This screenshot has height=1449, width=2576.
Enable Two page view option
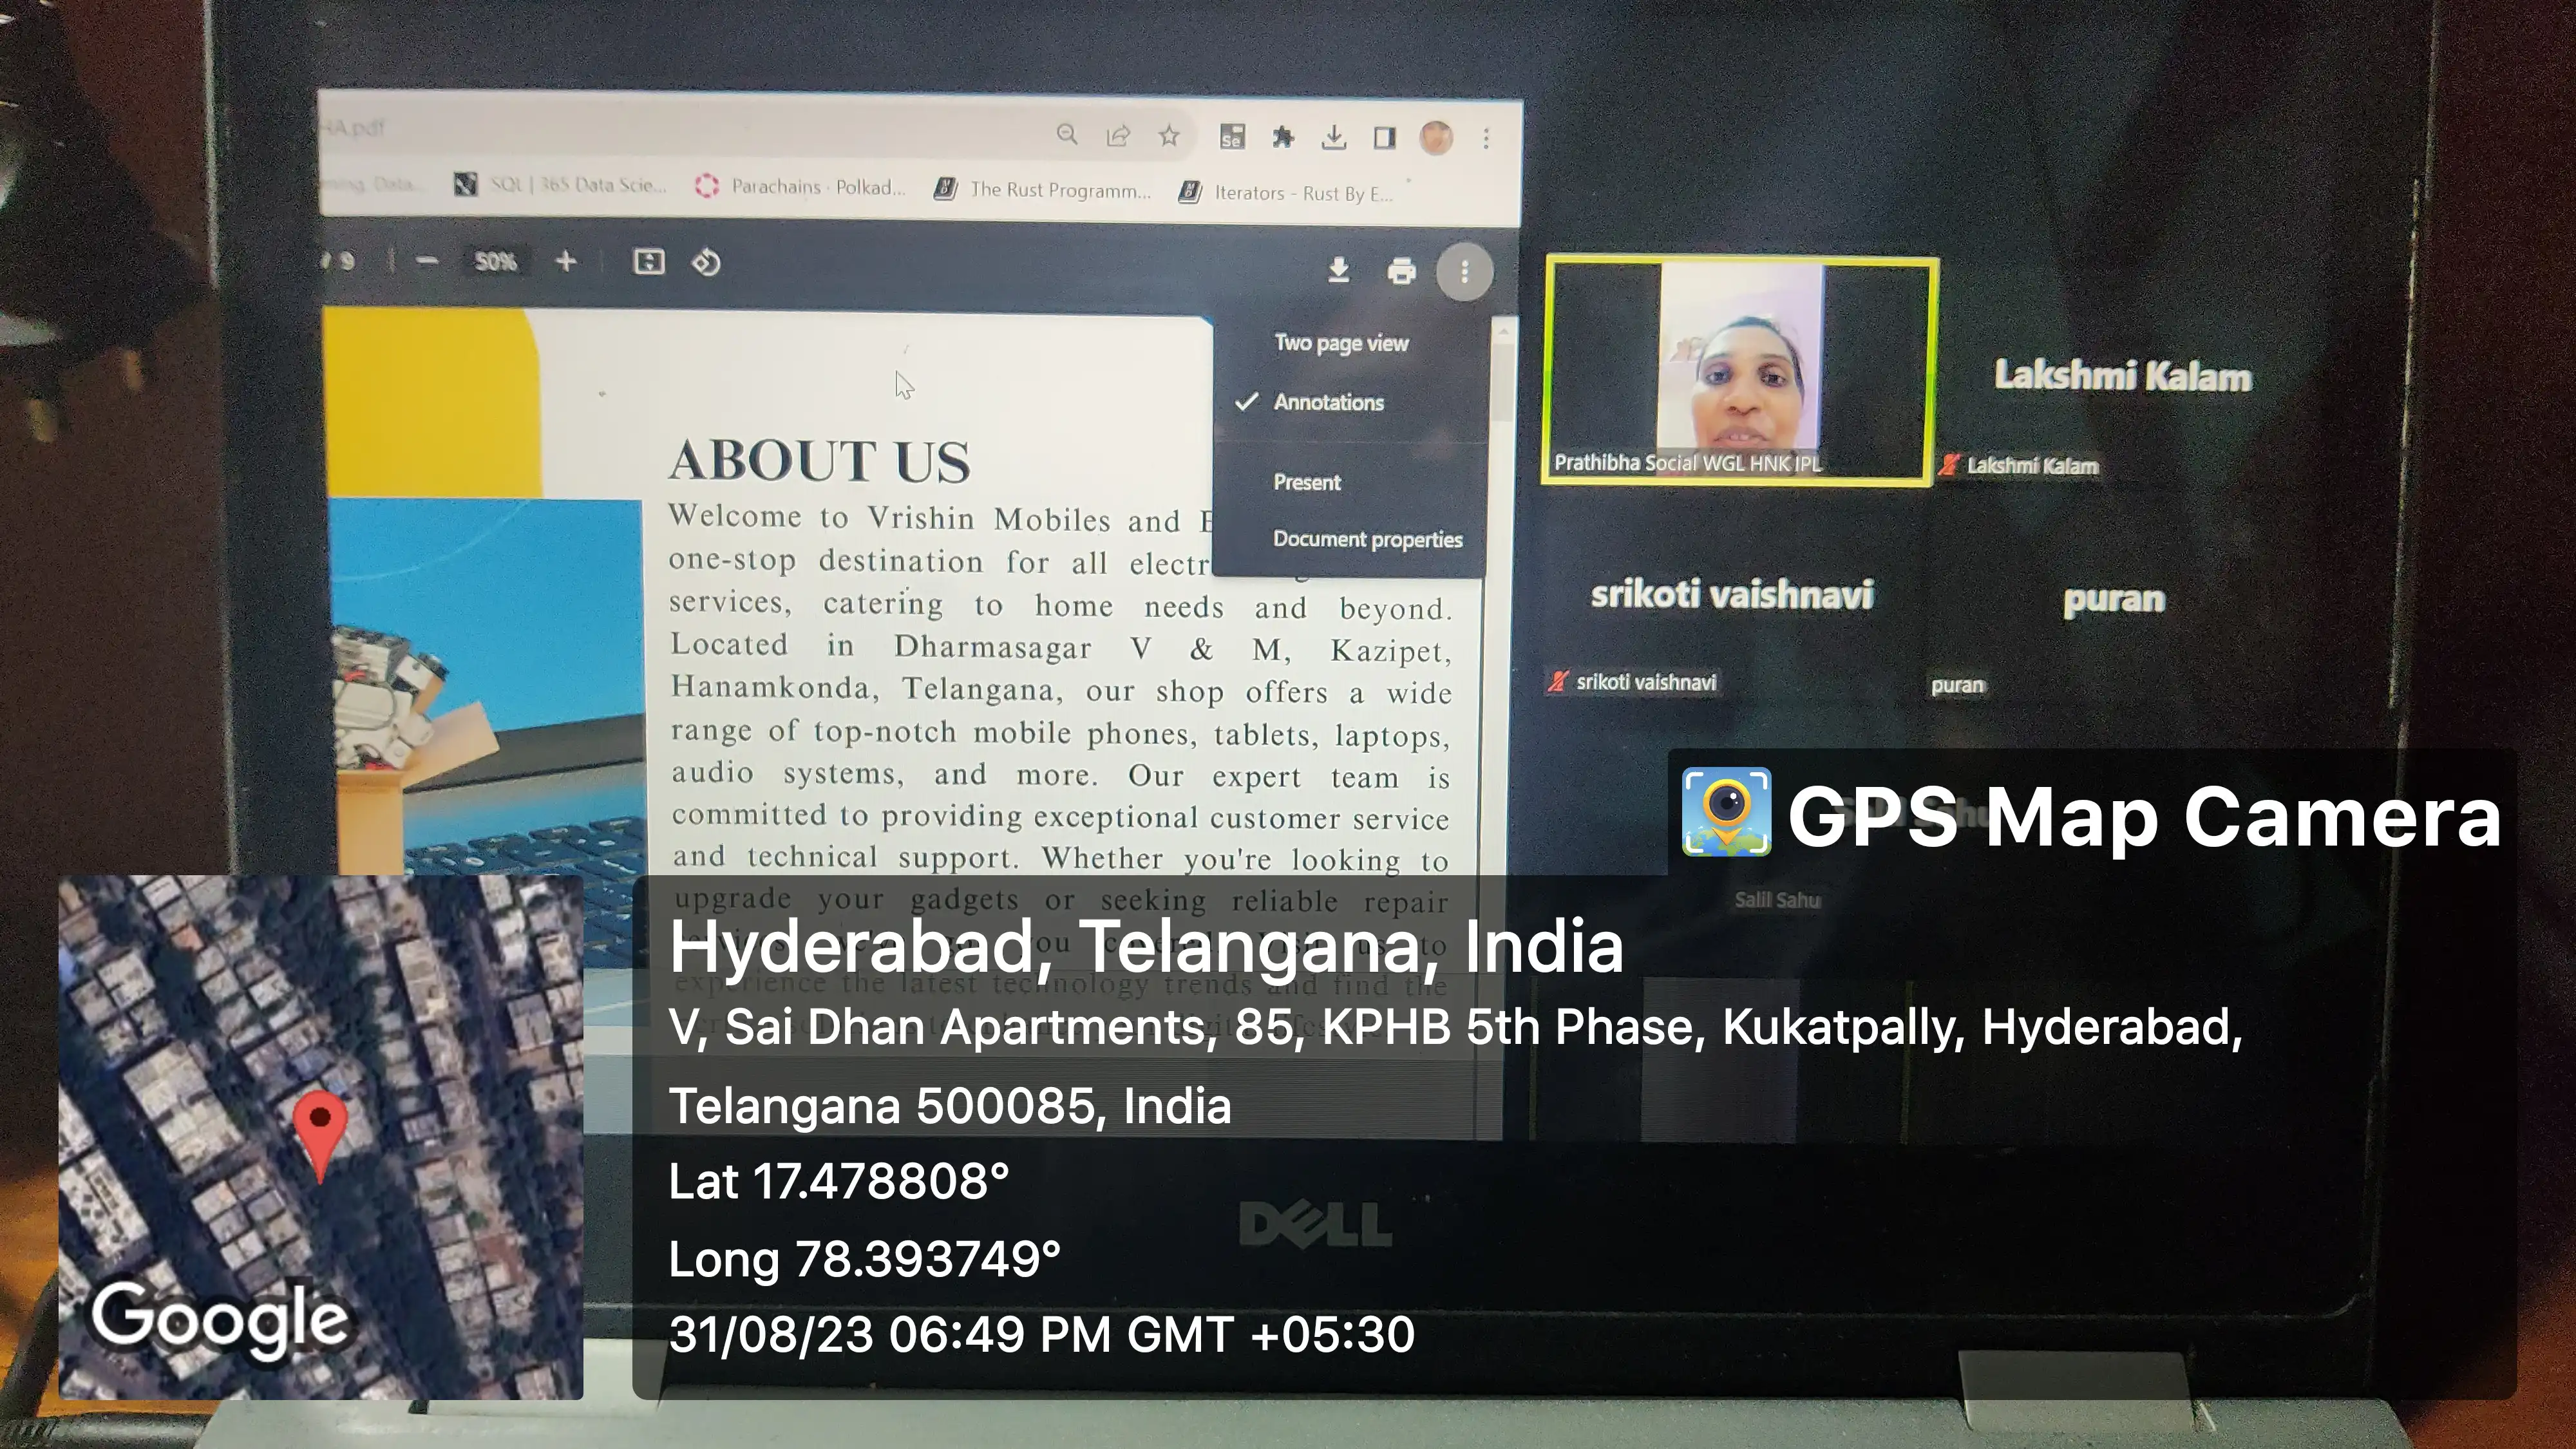click(x=1341, y=343)
